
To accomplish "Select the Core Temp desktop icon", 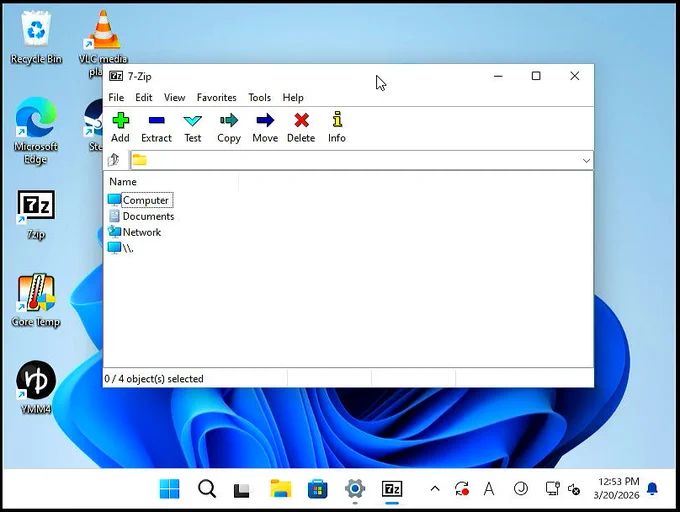I will (36, 300).
